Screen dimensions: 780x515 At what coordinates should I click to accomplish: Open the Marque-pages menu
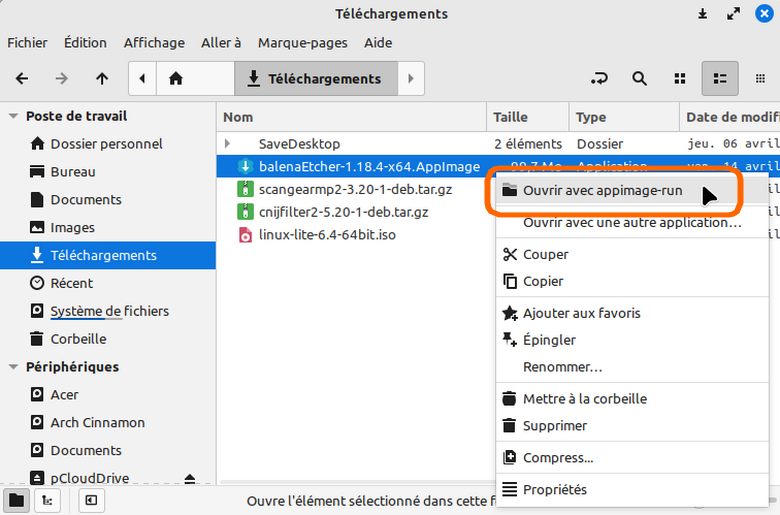point(303,43)
